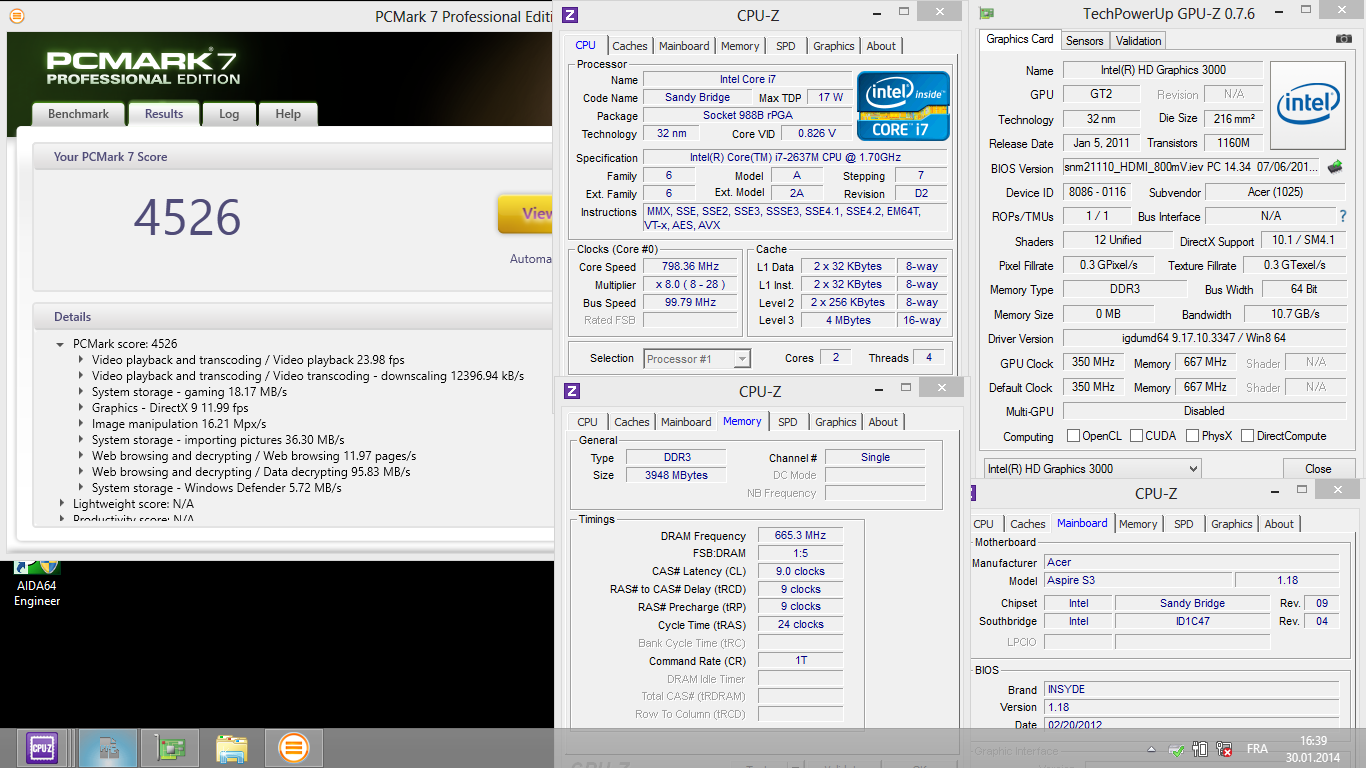Click the Bus Interface question mark in GPU-Z
The image size is (1366, 768).
pos(1343,216)
